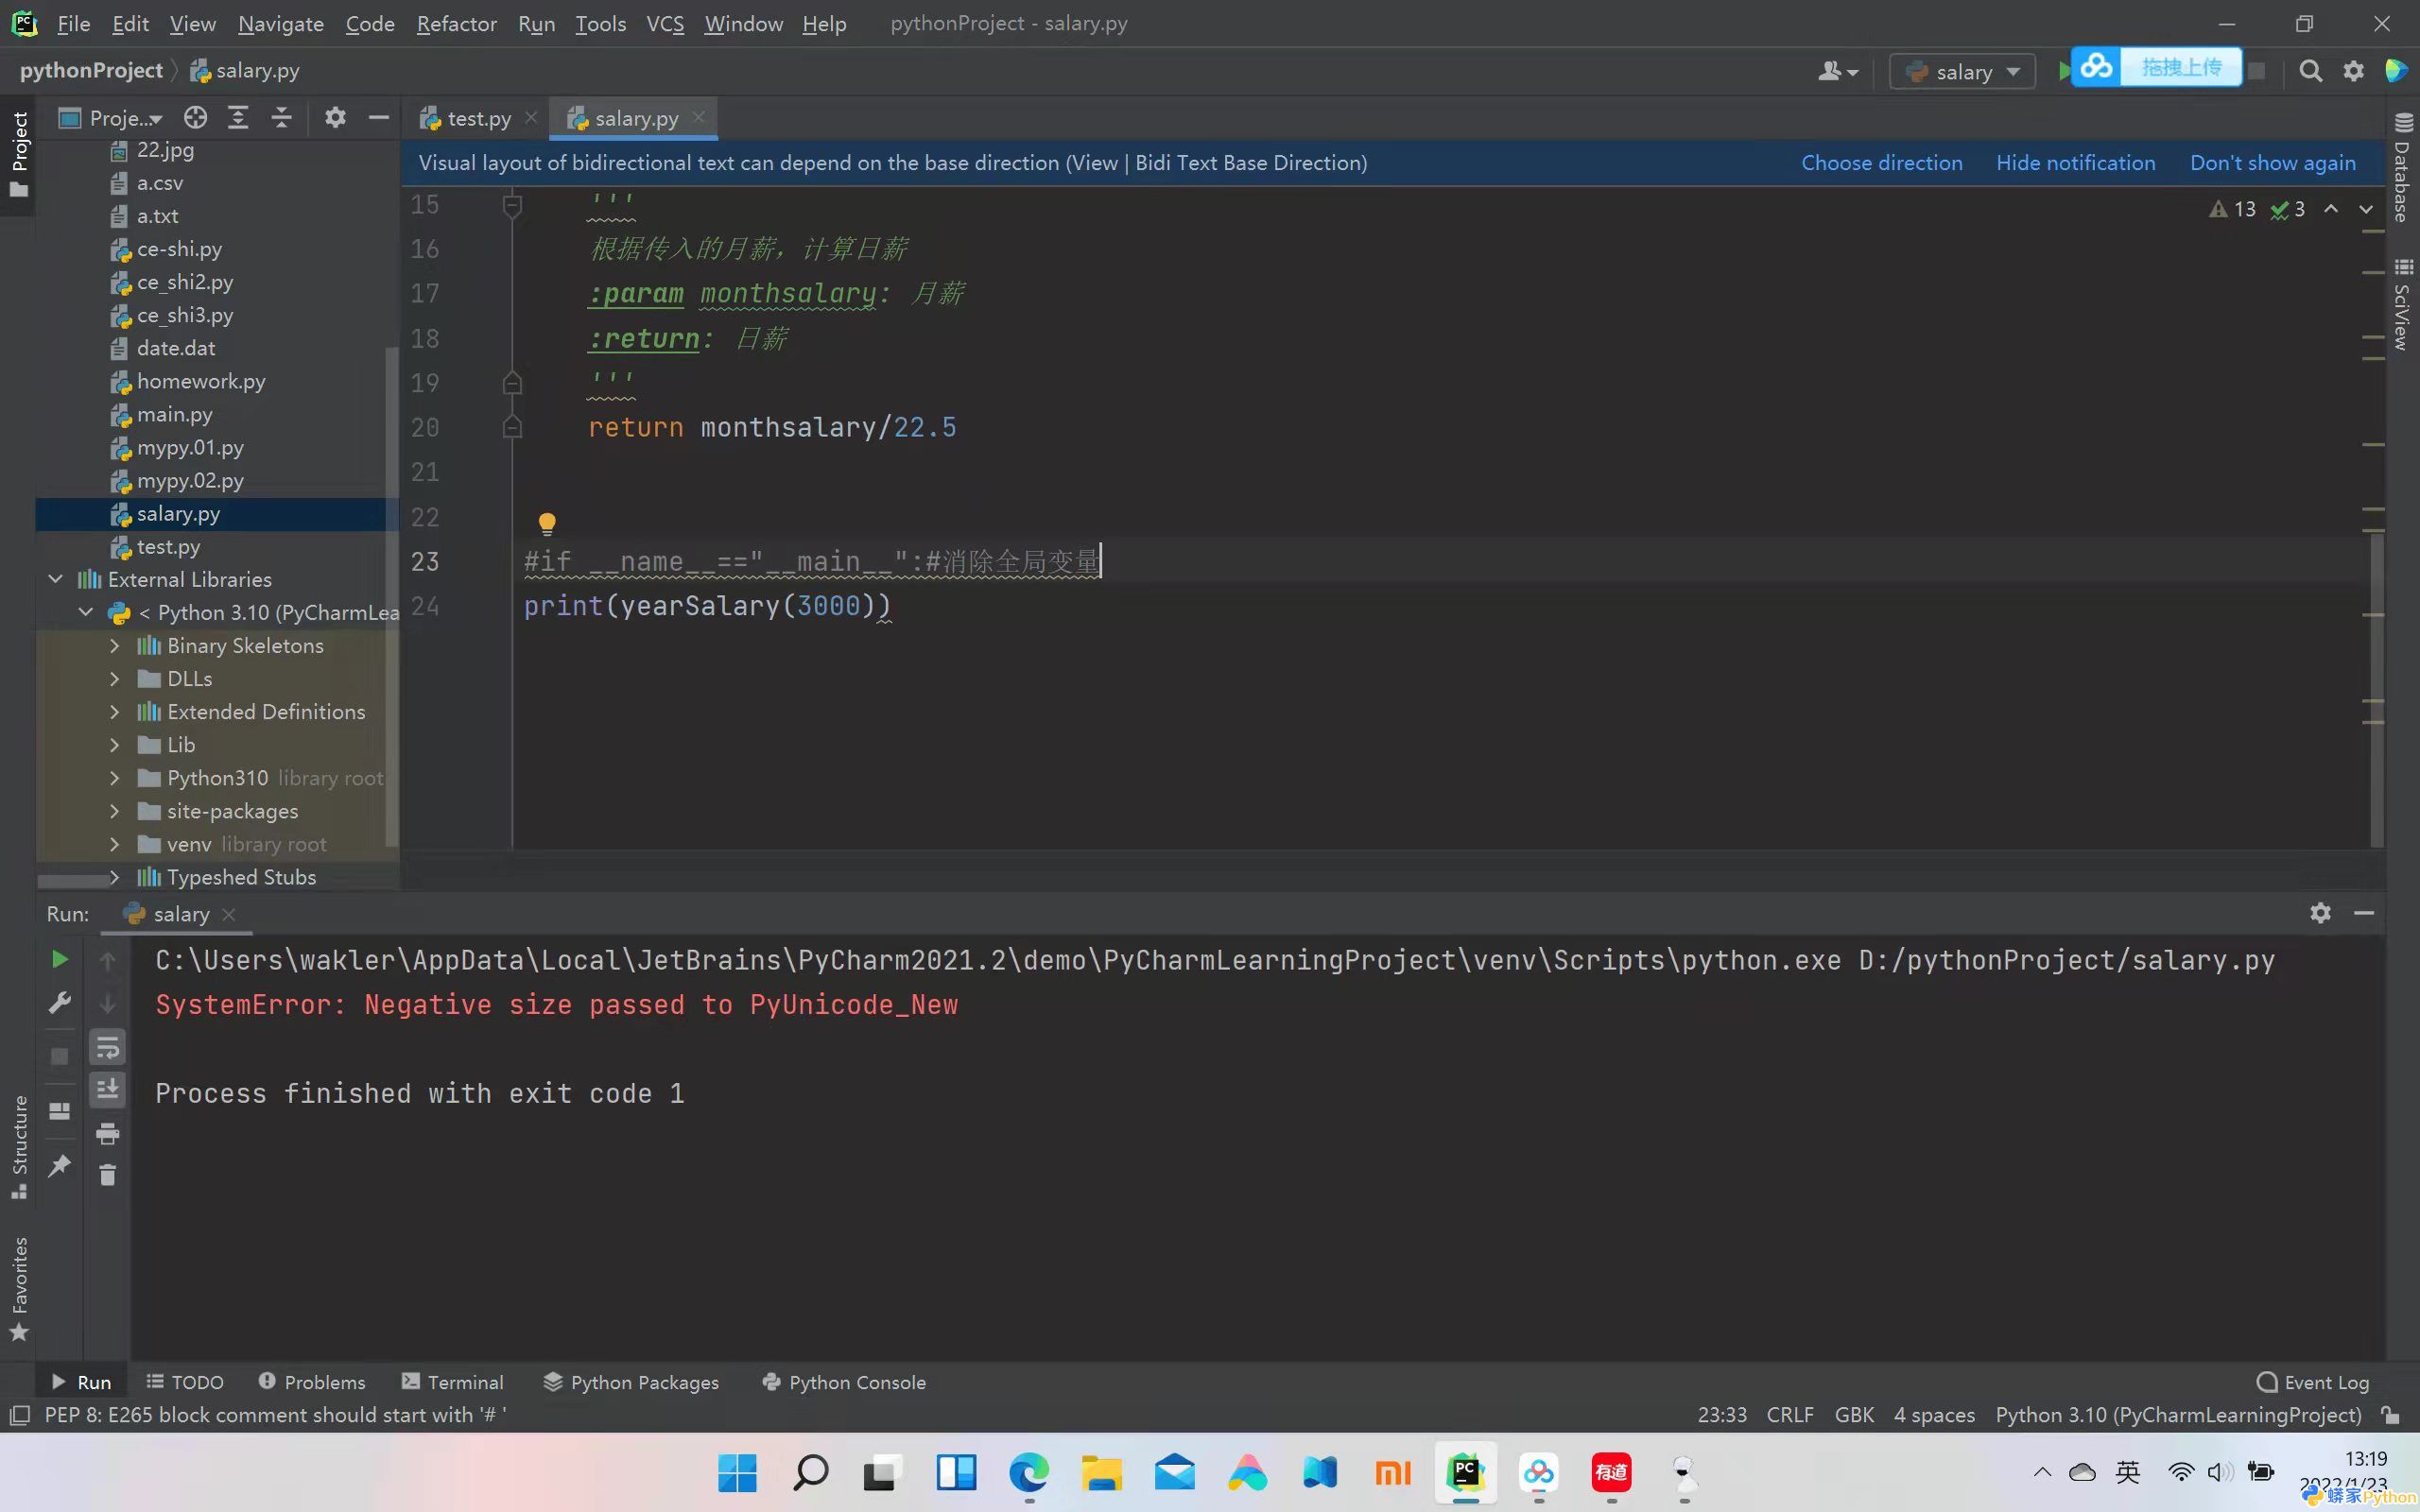
Task: Toggle read-only lock icon in status bar
Action: [2390, 1415]
